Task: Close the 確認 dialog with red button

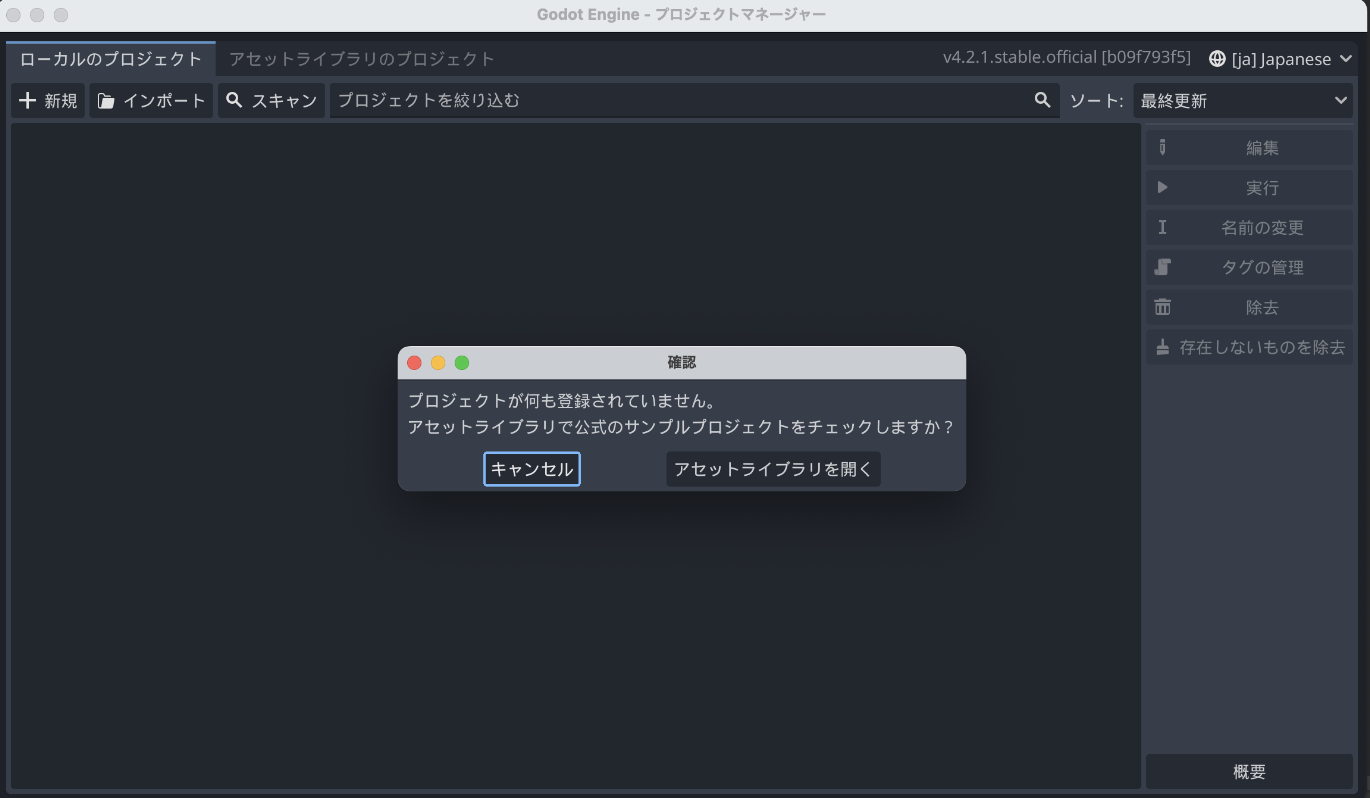Action: (414, 363)
